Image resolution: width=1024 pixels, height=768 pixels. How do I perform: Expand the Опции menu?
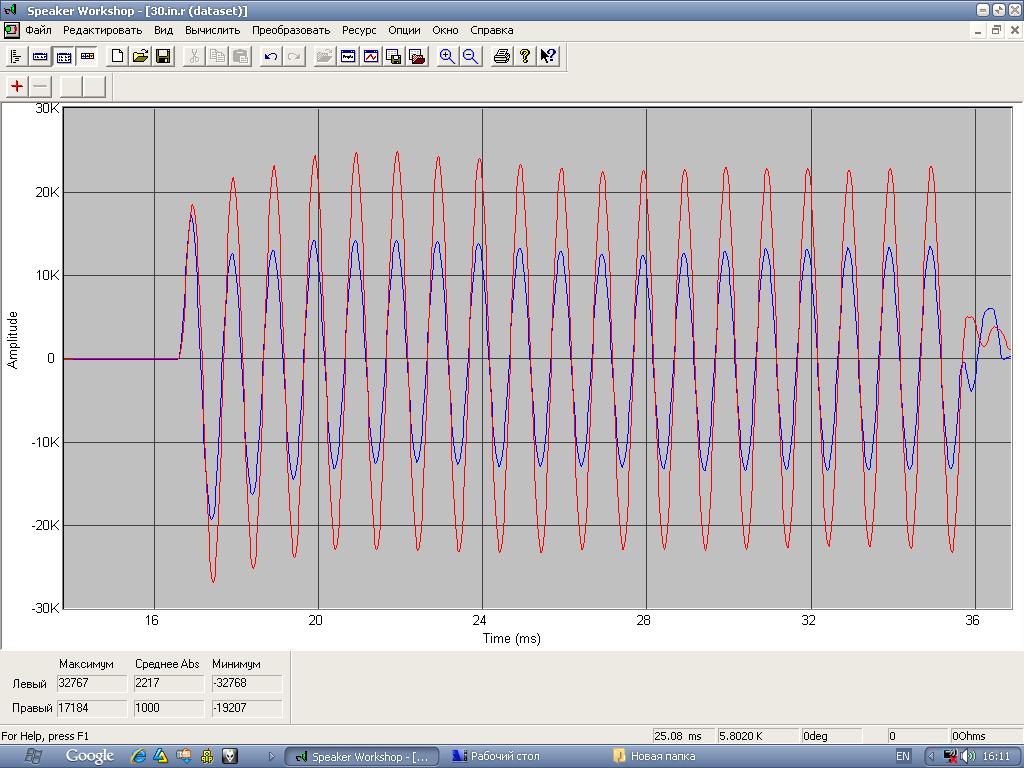pyautogui.click(x=404, y=30)
